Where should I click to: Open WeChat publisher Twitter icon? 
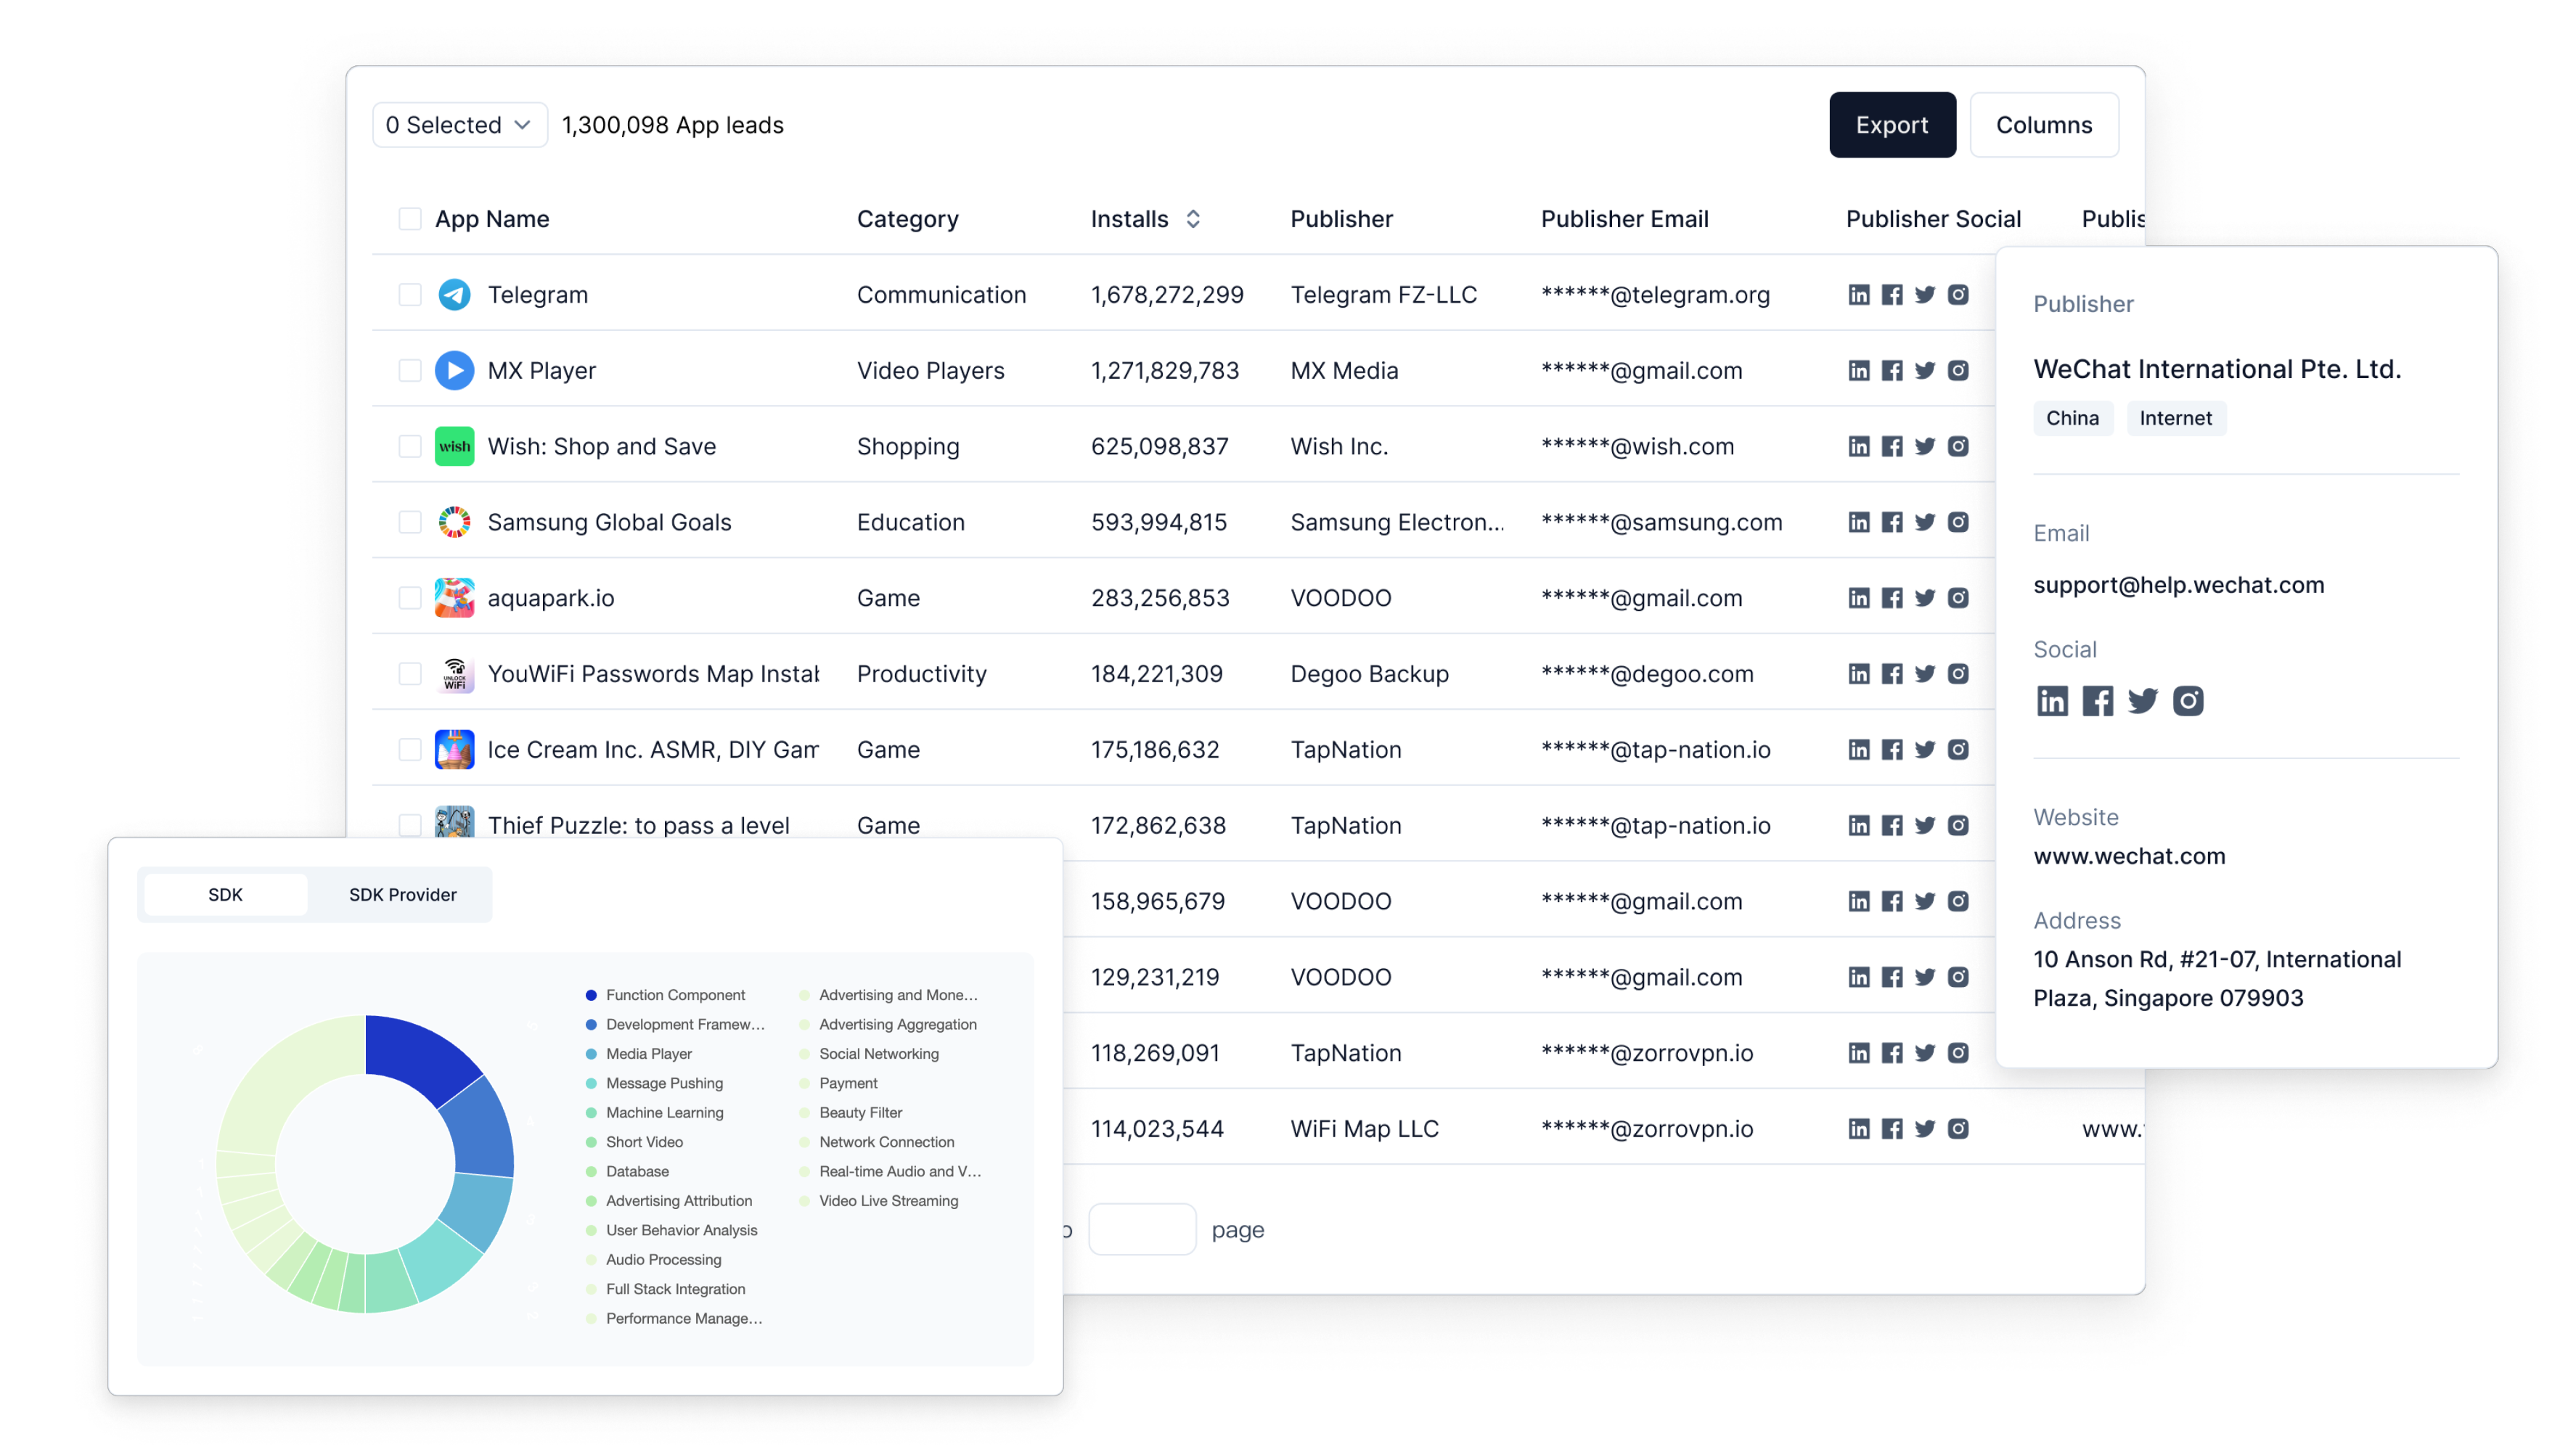pos(2142,701)
